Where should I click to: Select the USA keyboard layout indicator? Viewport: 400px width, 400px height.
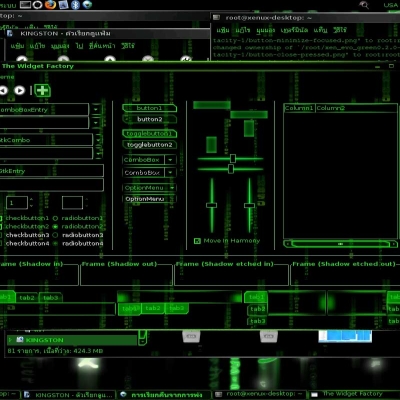click(390, 5)
